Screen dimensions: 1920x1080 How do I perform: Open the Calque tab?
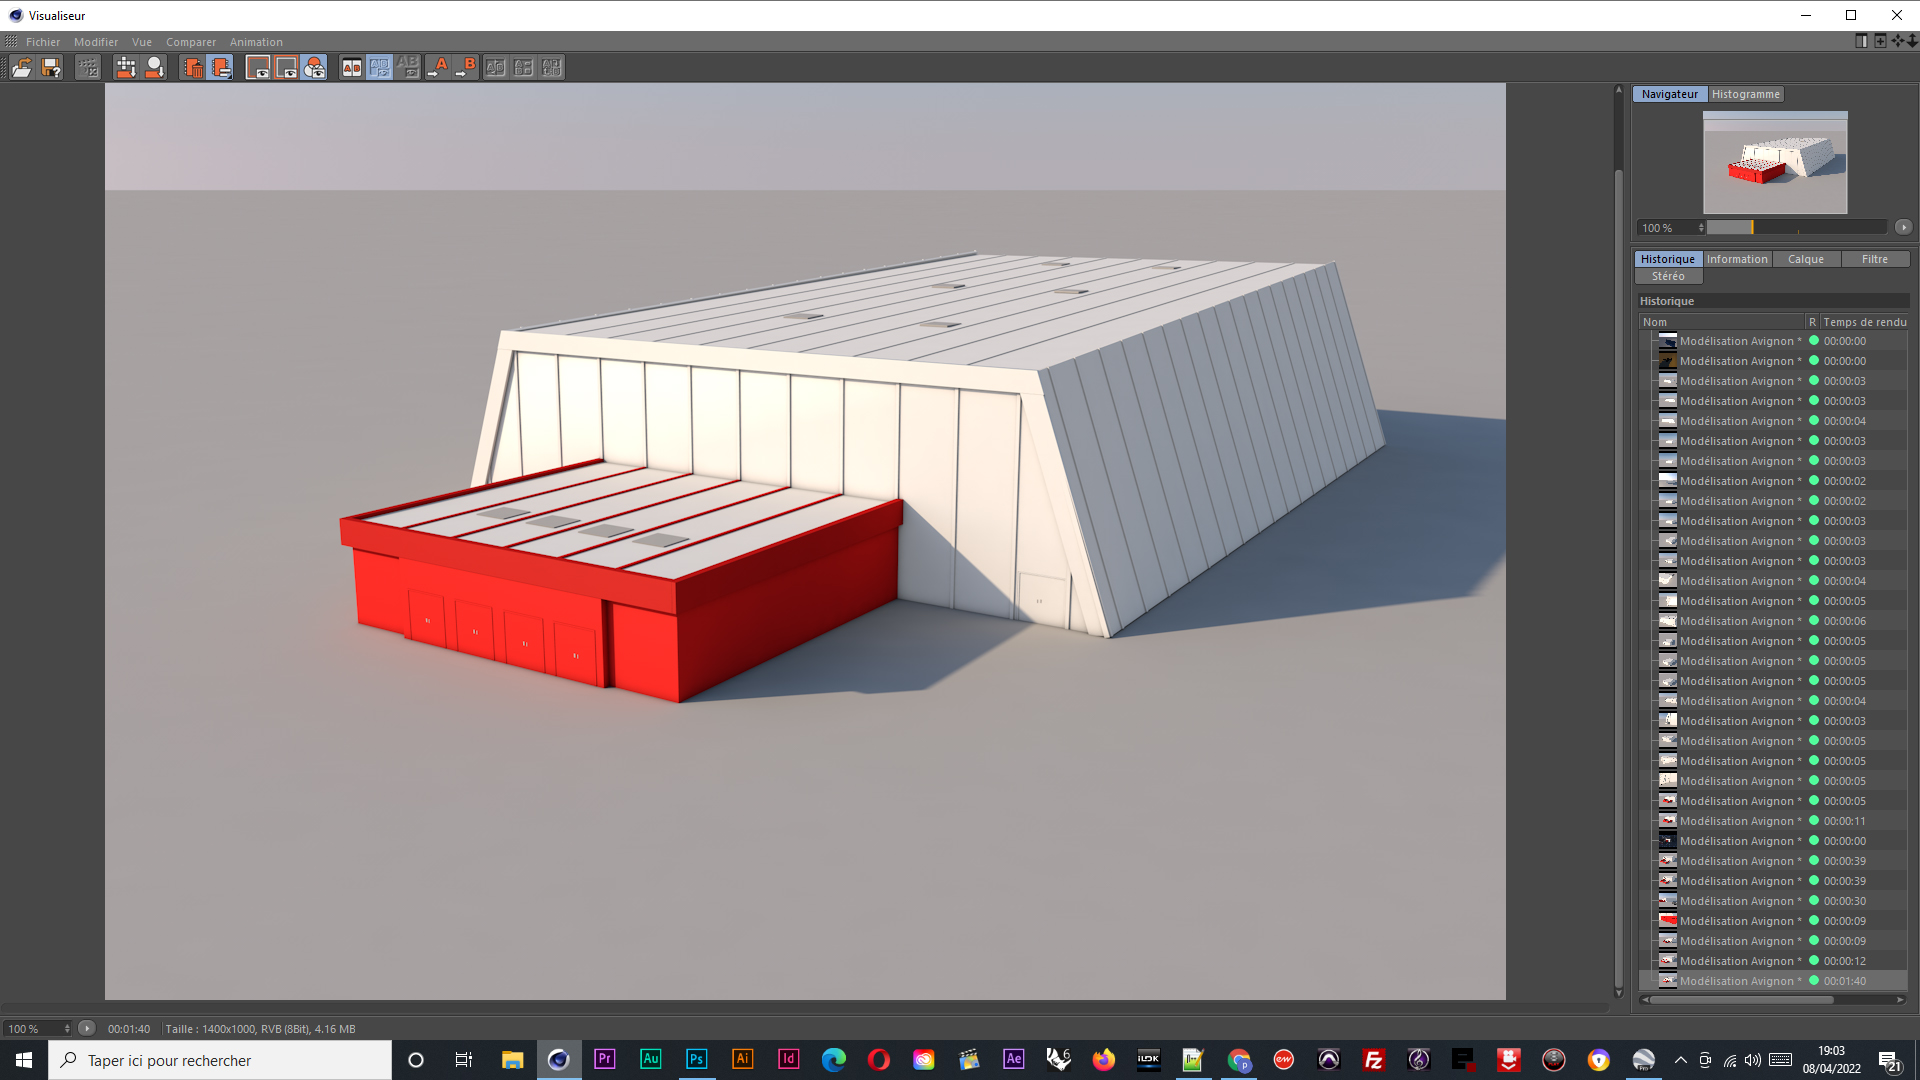pos(1805,259)
